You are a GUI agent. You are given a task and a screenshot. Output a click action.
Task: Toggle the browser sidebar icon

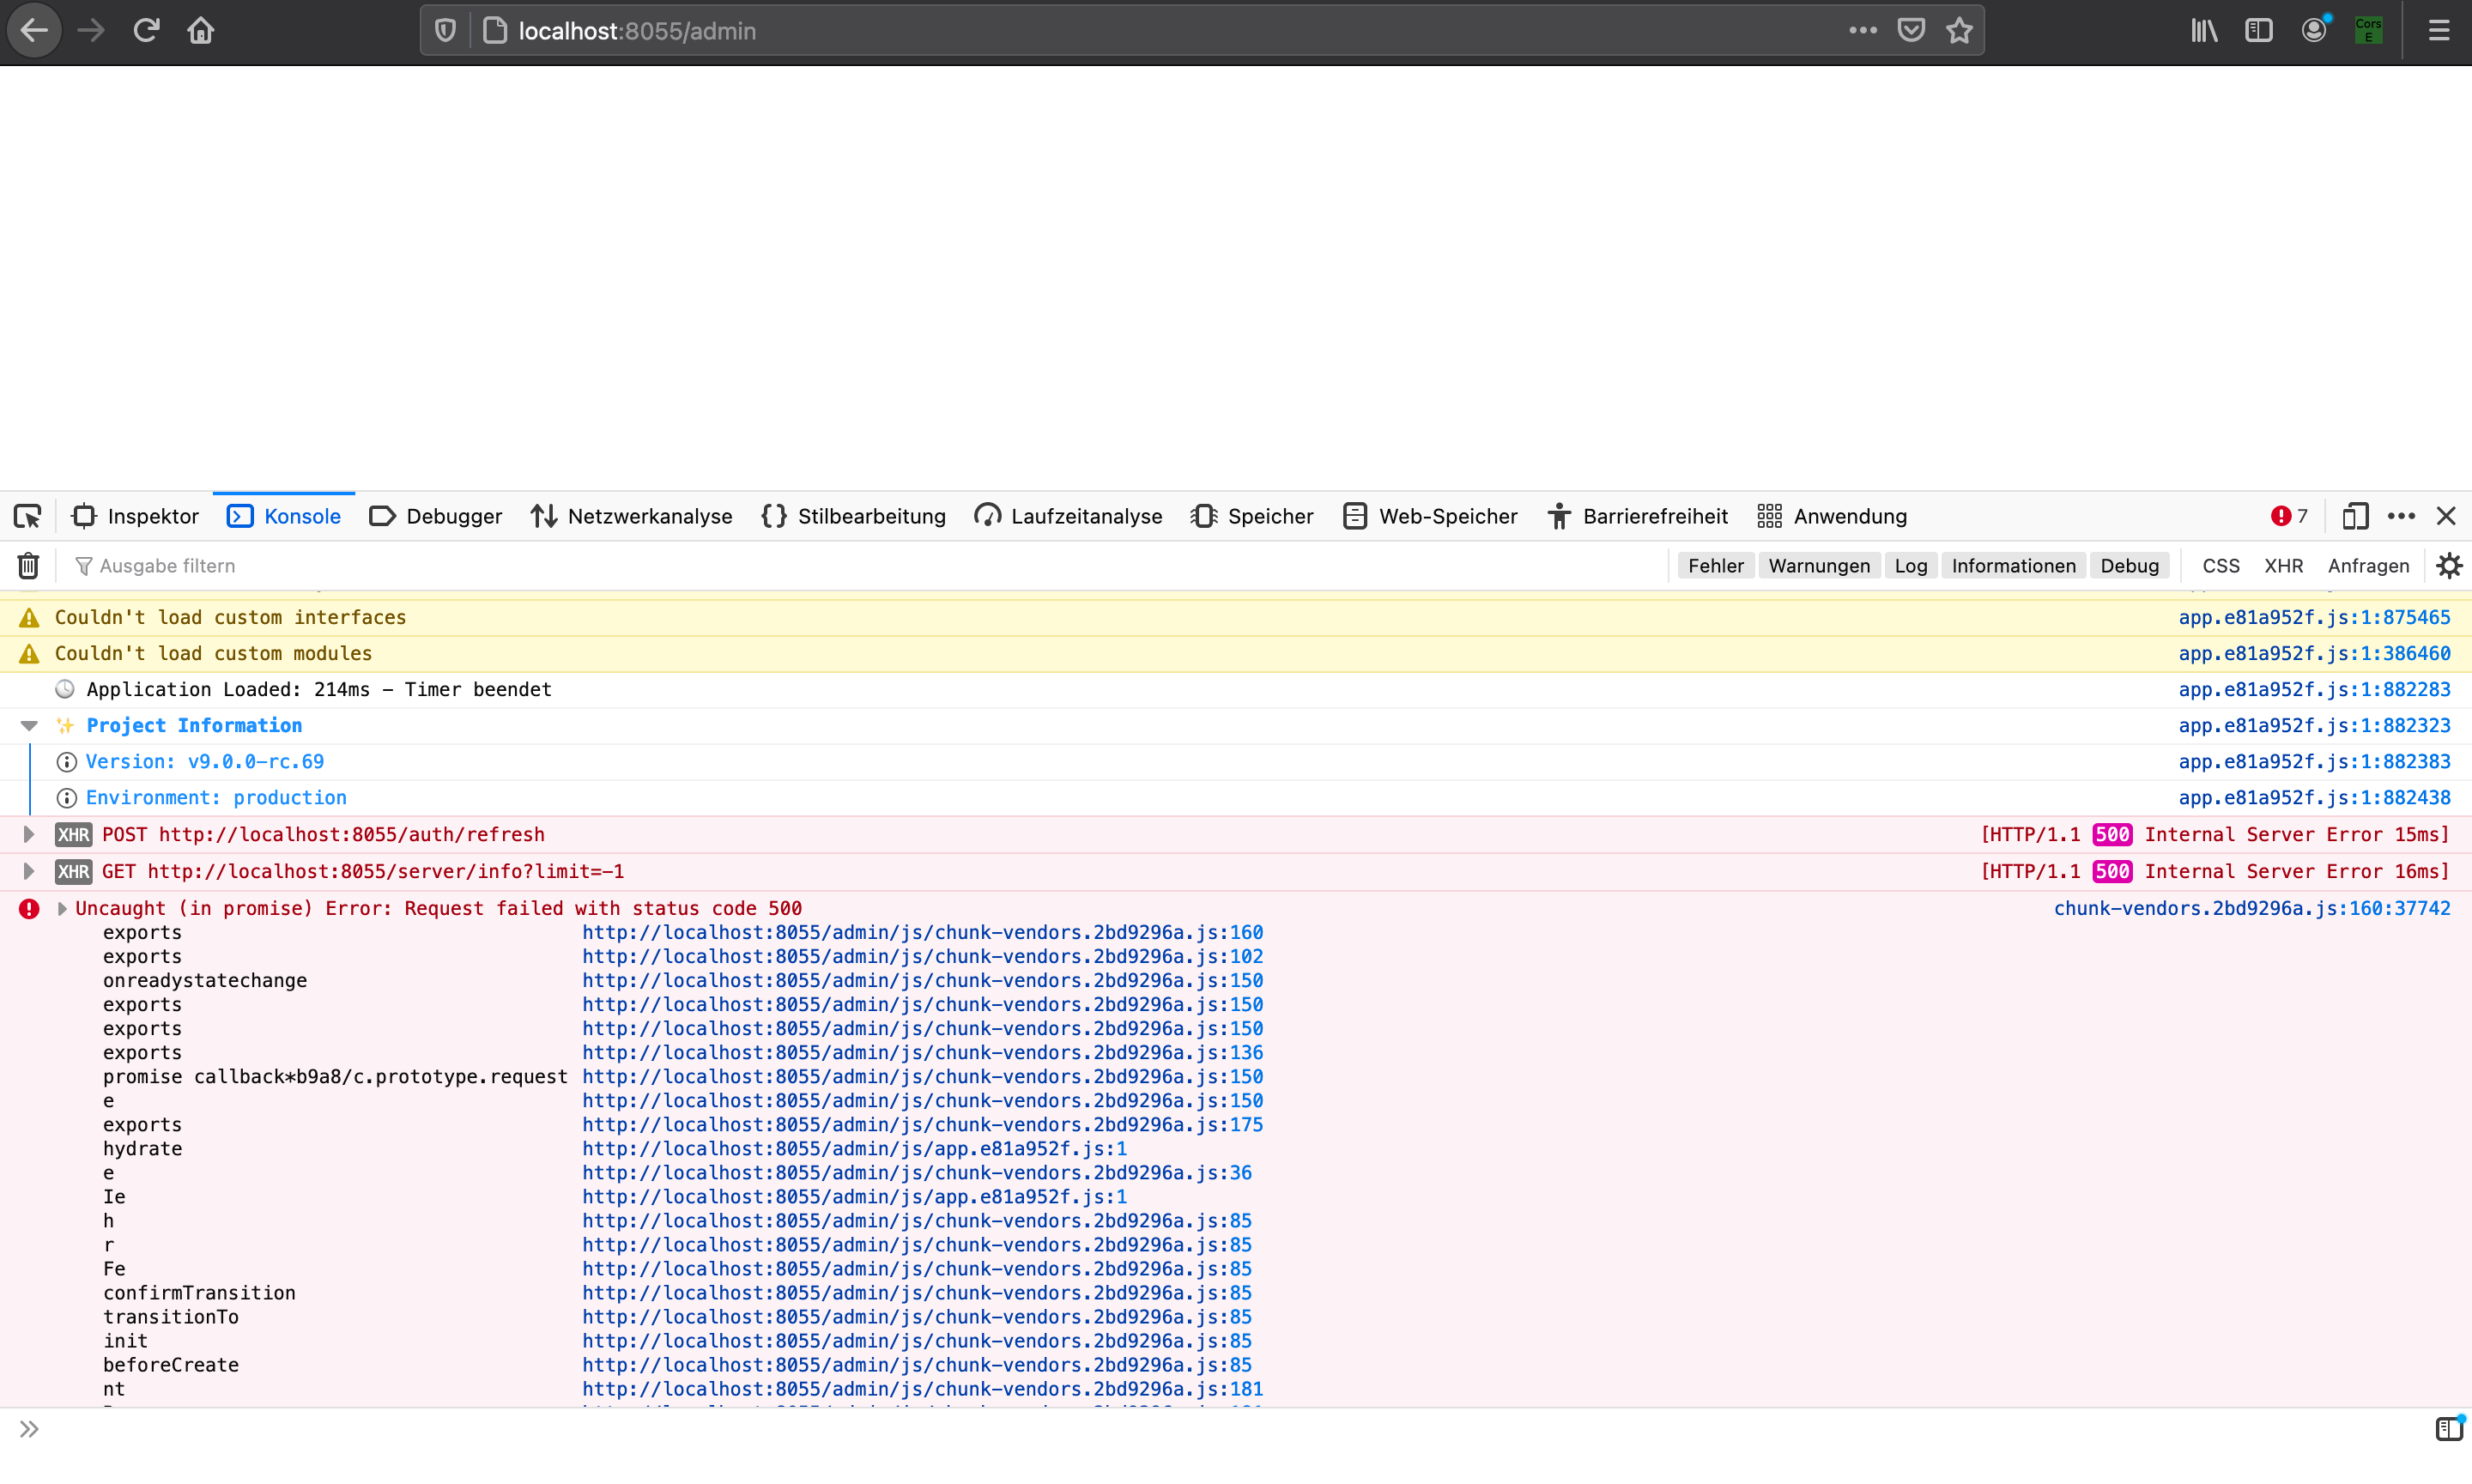2258,31
